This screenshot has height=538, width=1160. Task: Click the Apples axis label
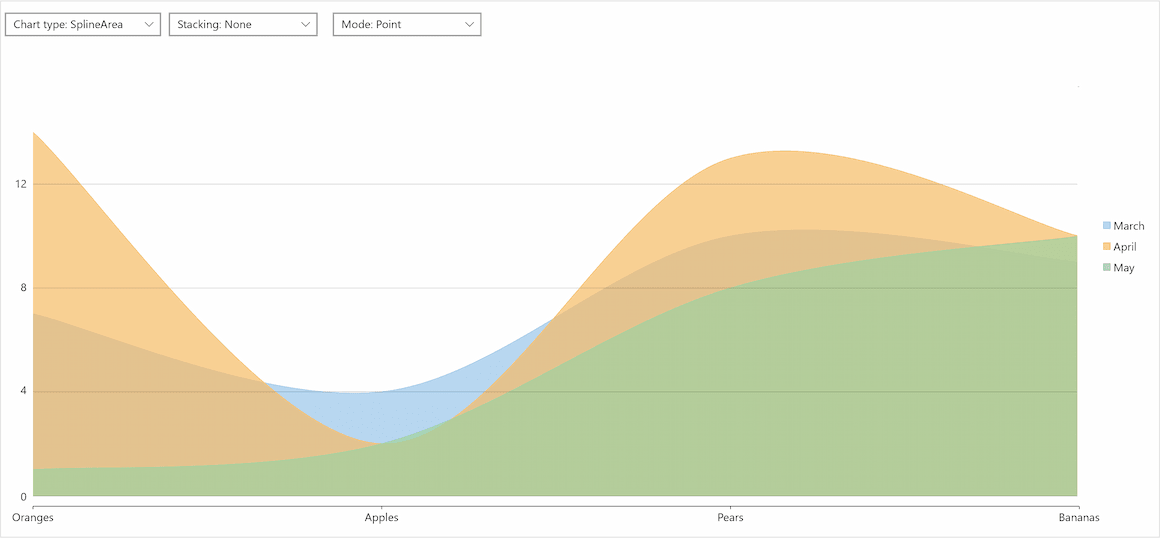pos(382,517)
